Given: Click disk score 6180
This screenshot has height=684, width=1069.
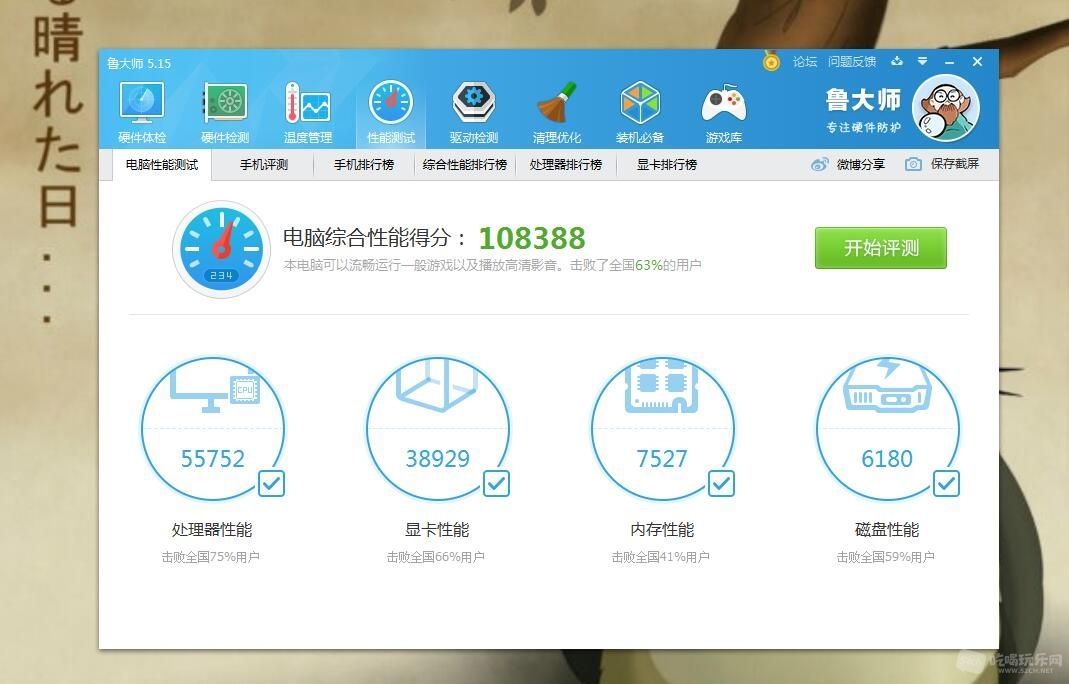Looking at the screenshot, I should pyautogui.click(x=887, y=458).
